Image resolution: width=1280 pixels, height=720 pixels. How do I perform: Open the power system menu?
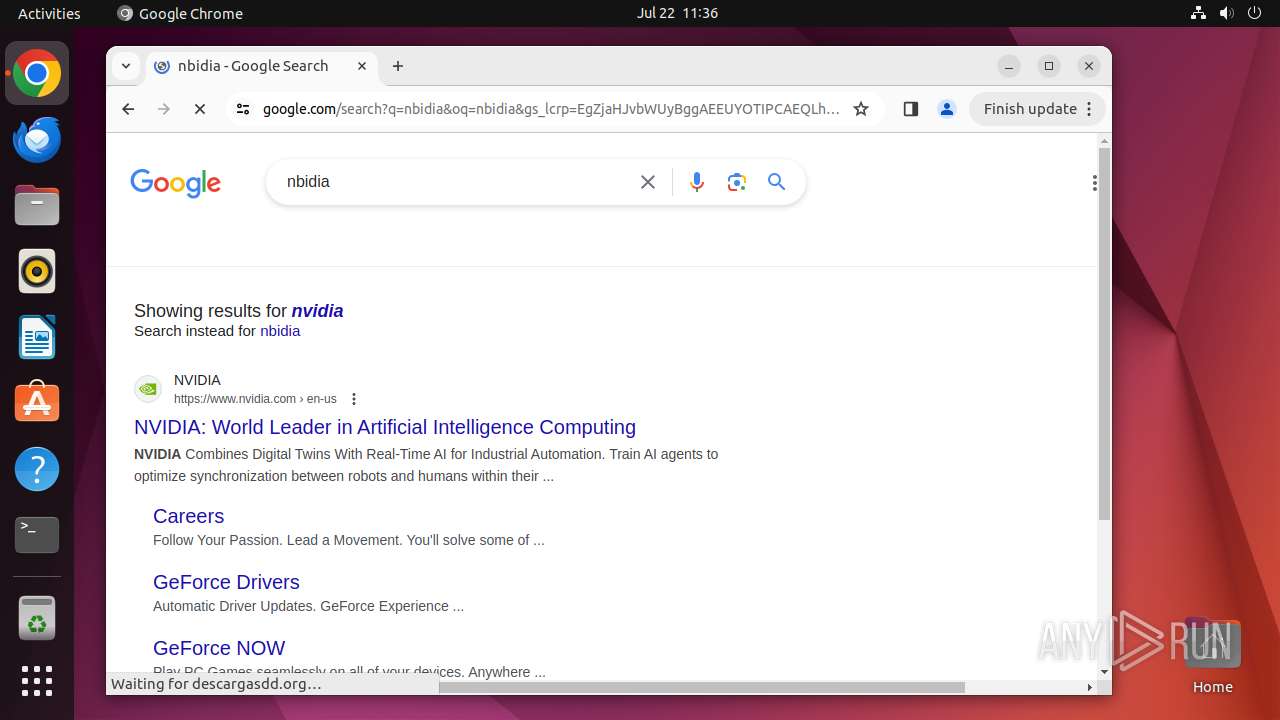coord(1254,13)
